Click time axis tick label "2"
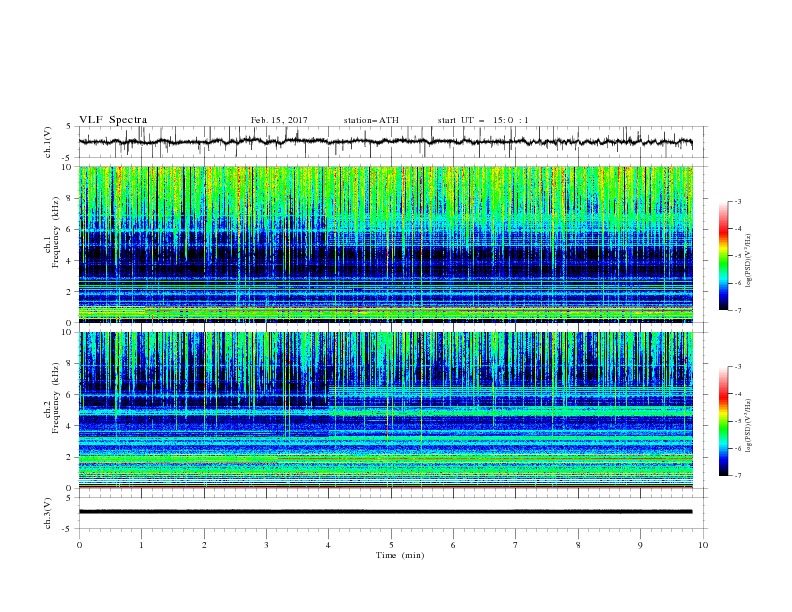This screenshot has height=612, width=792. pos(204,545)
